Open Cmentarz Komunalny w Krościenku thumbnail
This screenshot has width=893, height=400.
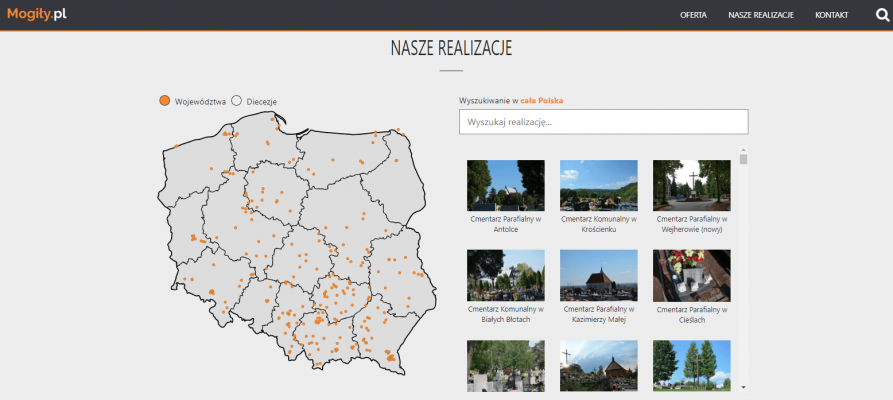click(x=598, y=185)
